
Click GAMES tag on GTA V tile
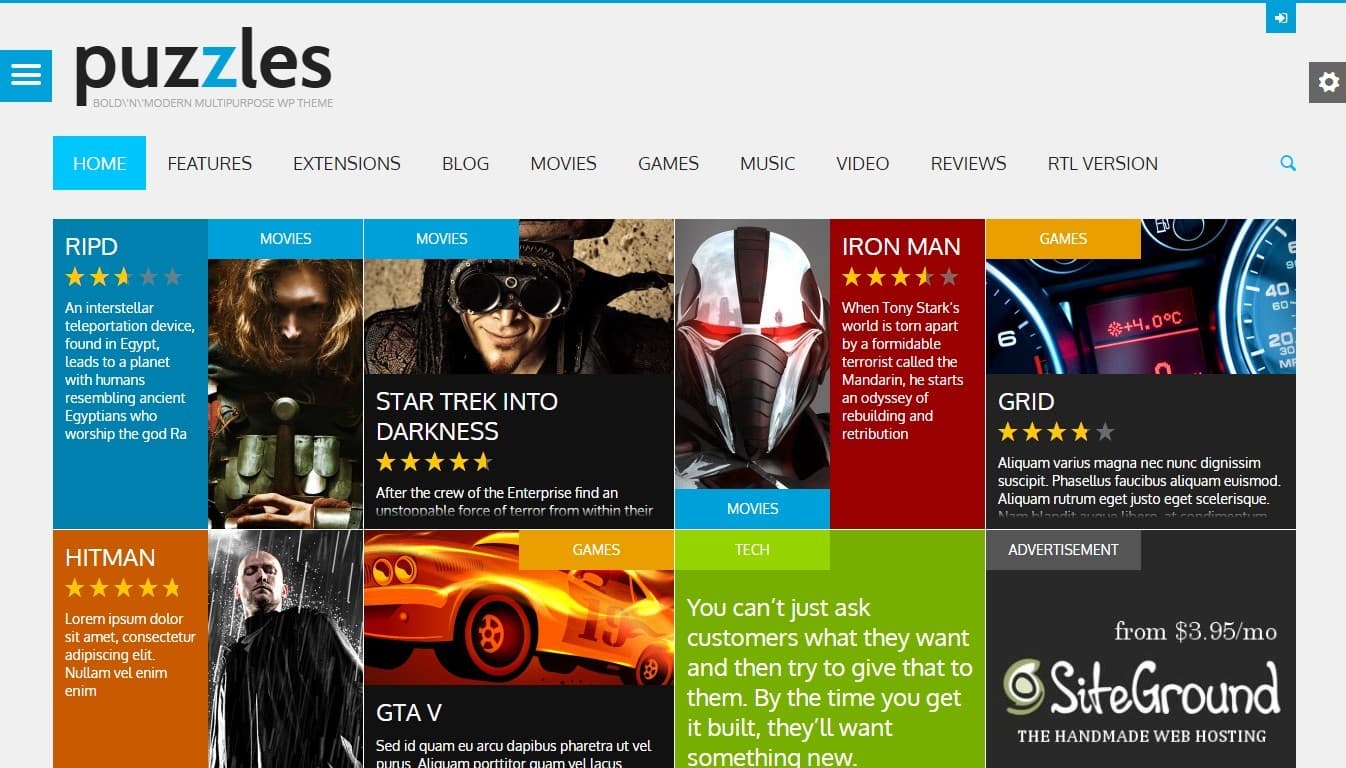[596, 549]
